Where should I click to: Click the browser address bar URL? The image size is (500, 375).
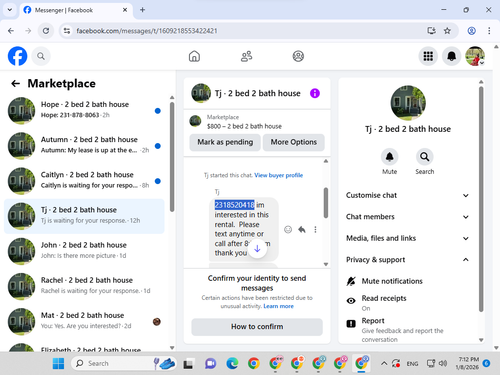[x=147, y=31]
